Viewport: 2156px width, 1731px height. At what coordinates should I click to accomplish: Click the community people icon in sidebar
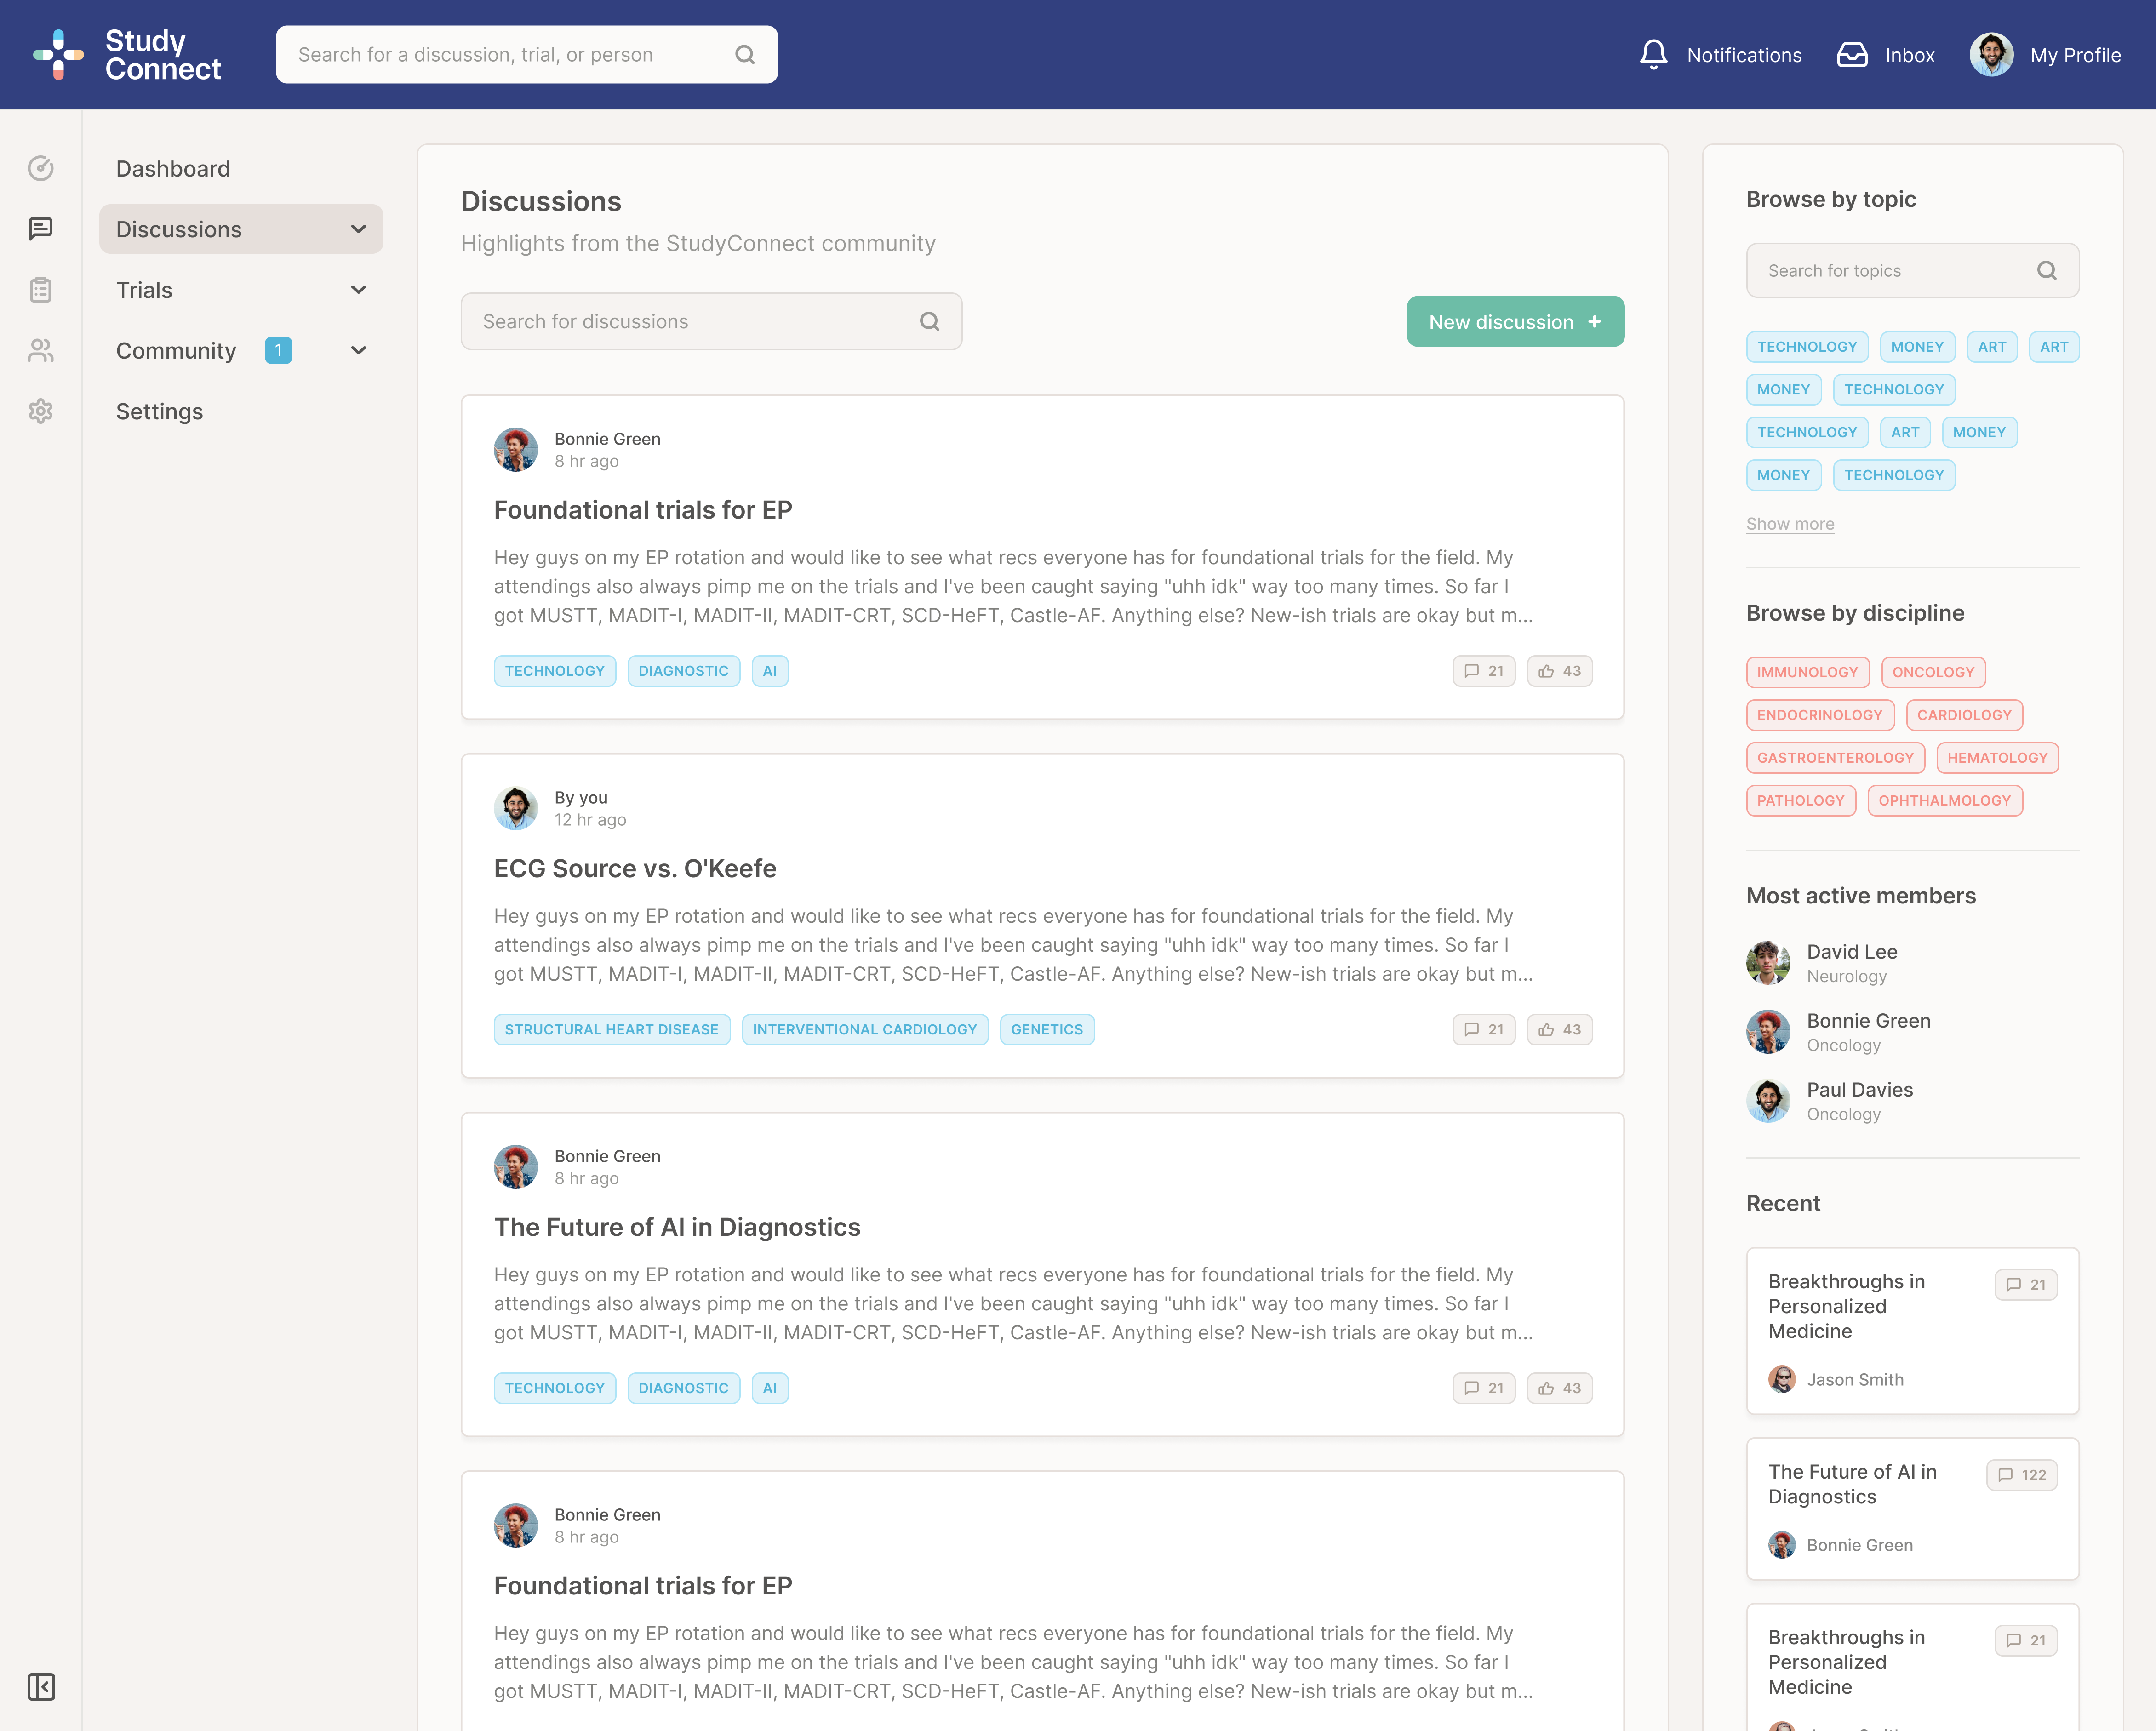[40, 351]
